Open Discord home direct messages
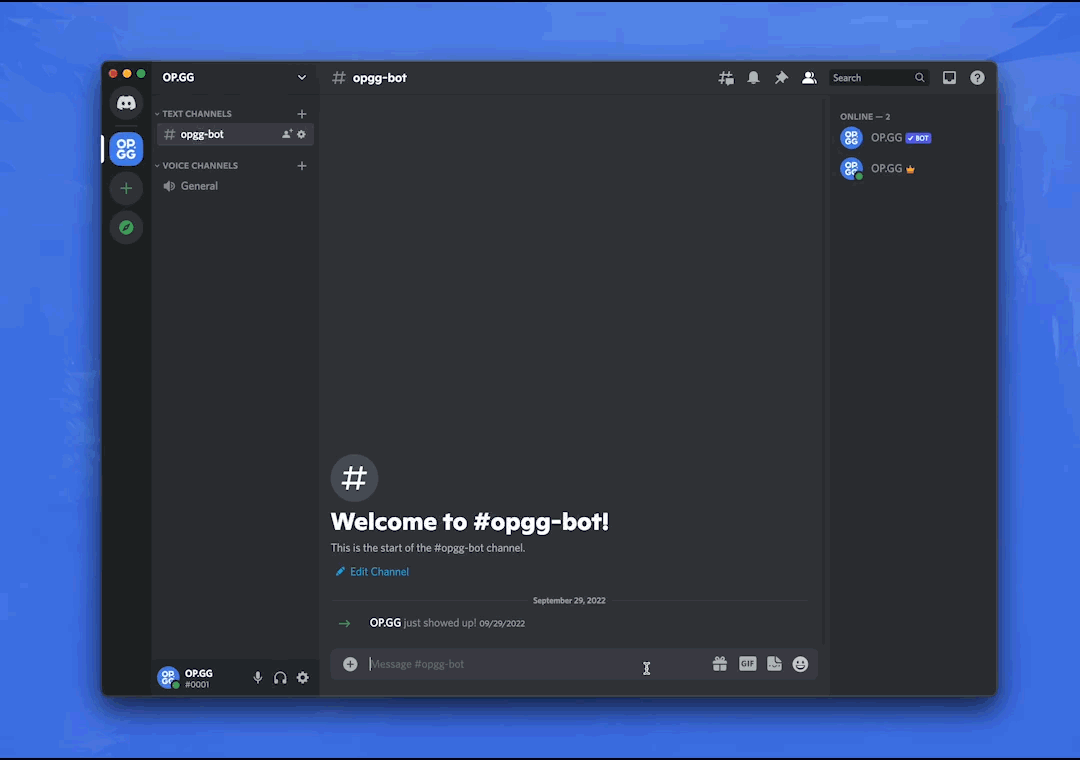Screen dimensions: 1080x760 tap(126, 103)
